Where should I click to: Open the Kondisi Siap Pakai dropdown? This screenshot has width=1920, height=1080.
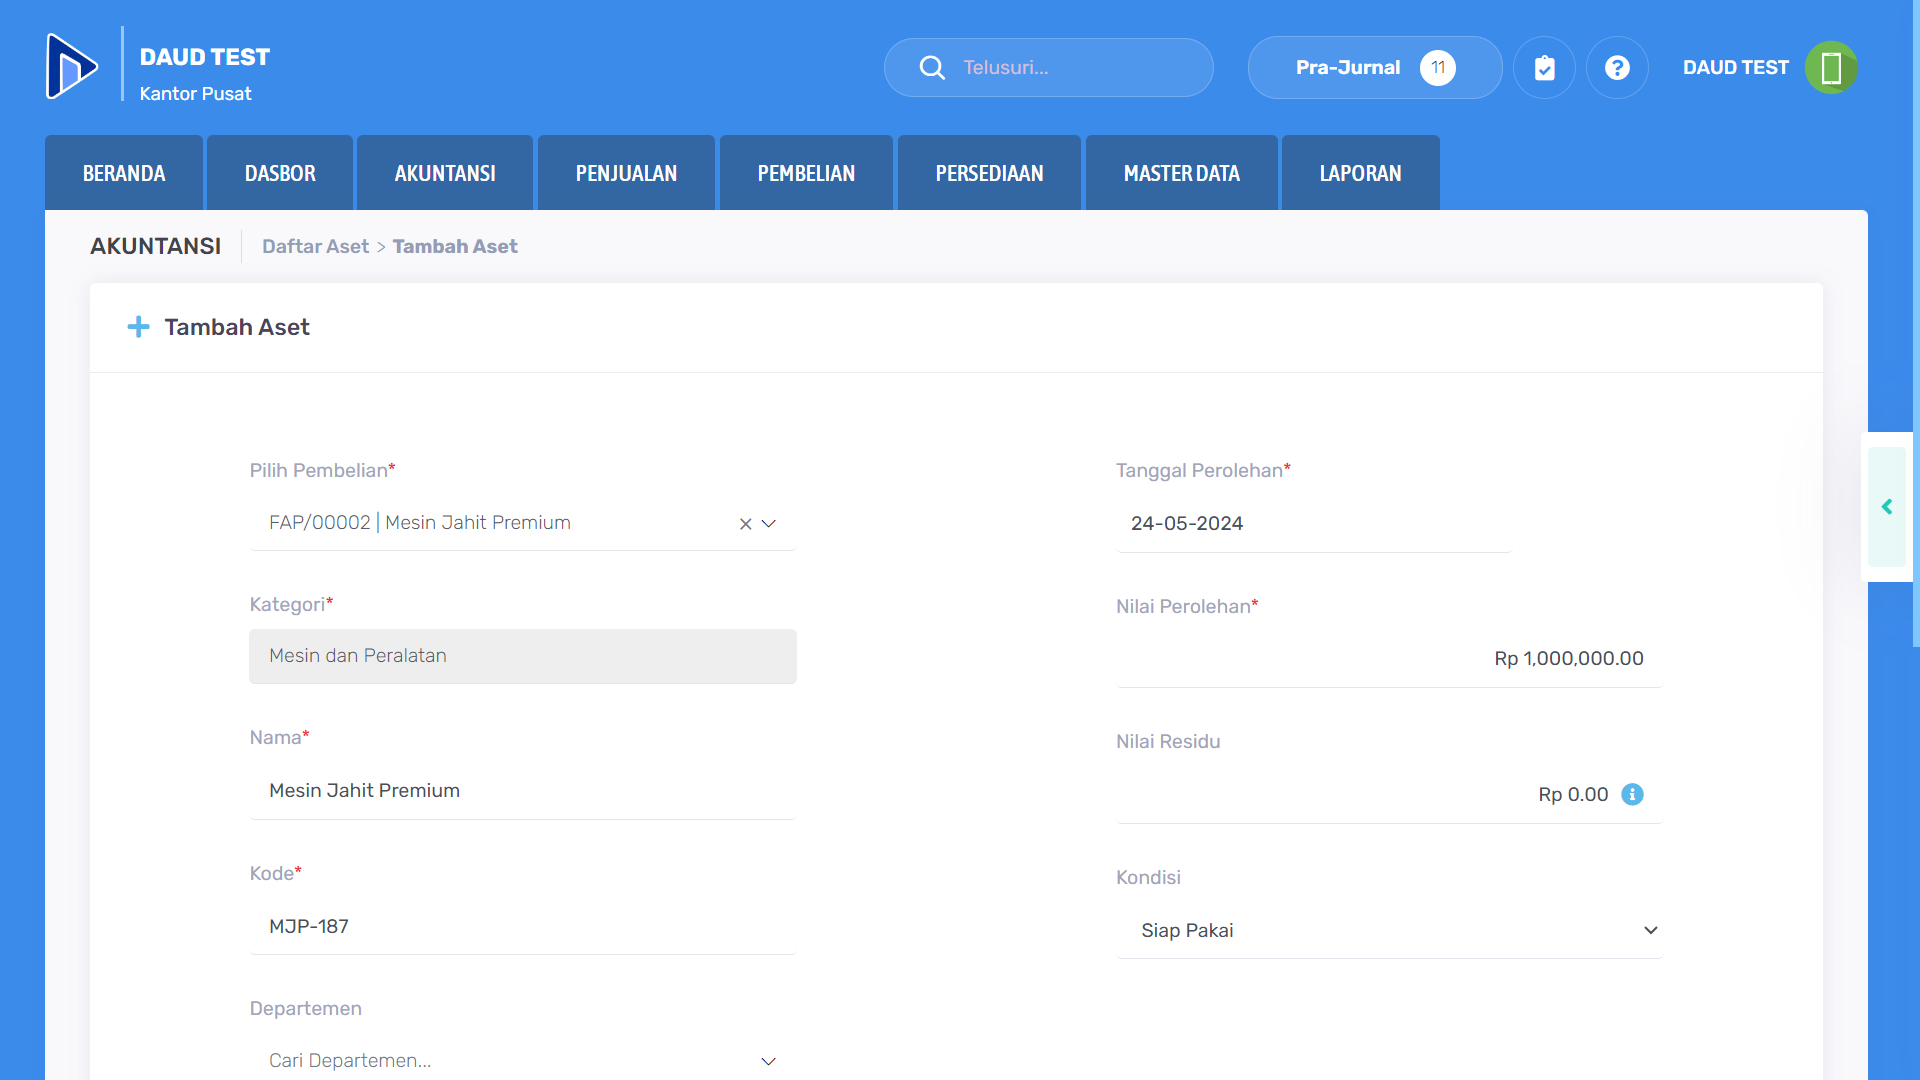coord(1389,930)
